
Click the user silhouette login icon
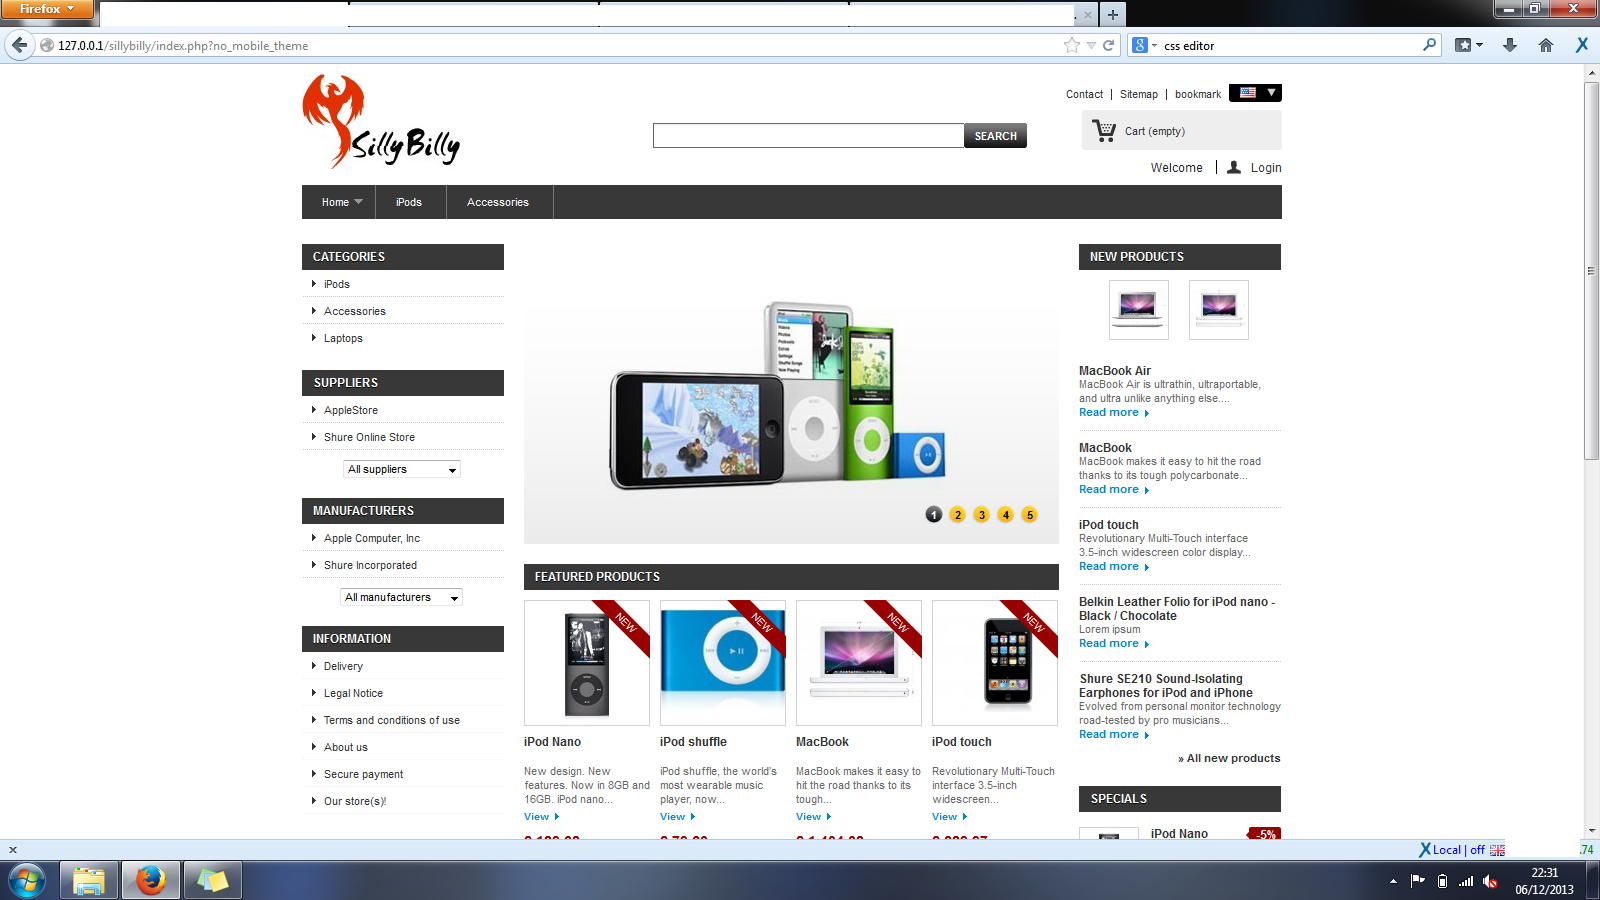(1234, 167)
